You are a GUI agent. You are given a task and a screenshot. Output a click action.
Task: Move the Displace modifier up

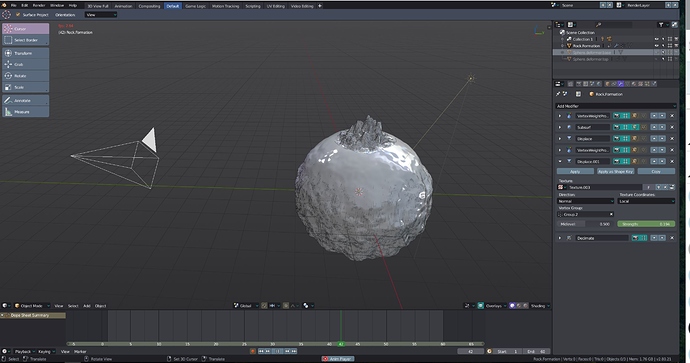click(x=654, y=139)
